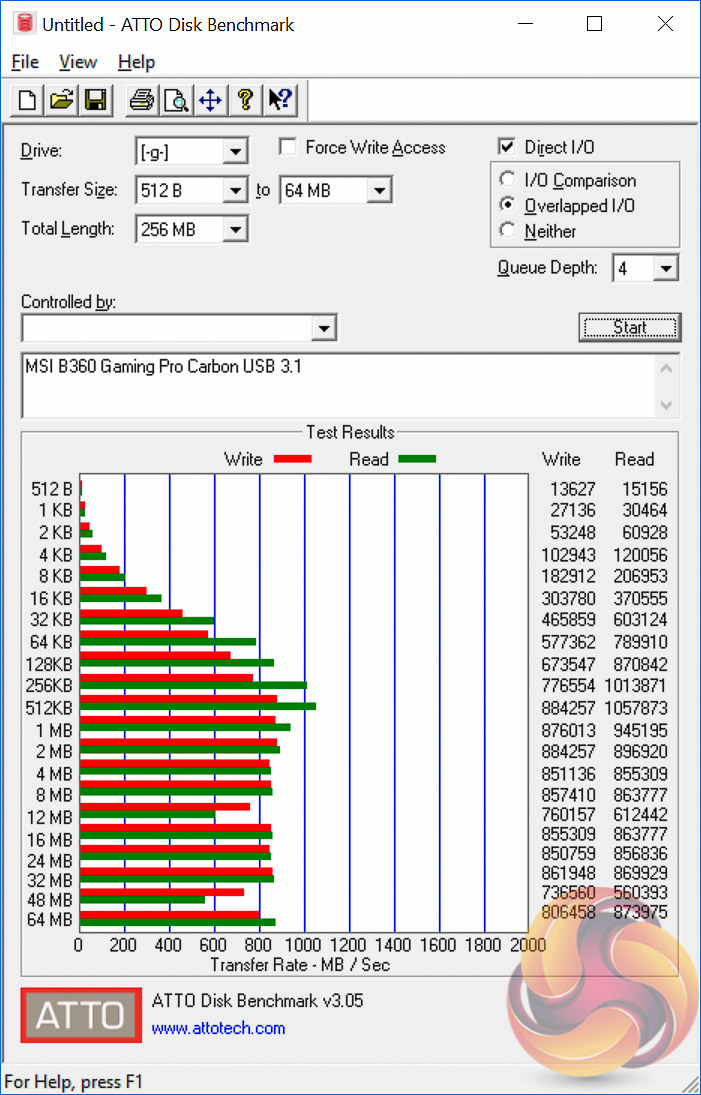Click the 256KB row label in chart
The width and height of the screenshot is (701, 1095).
coord(48,685)
